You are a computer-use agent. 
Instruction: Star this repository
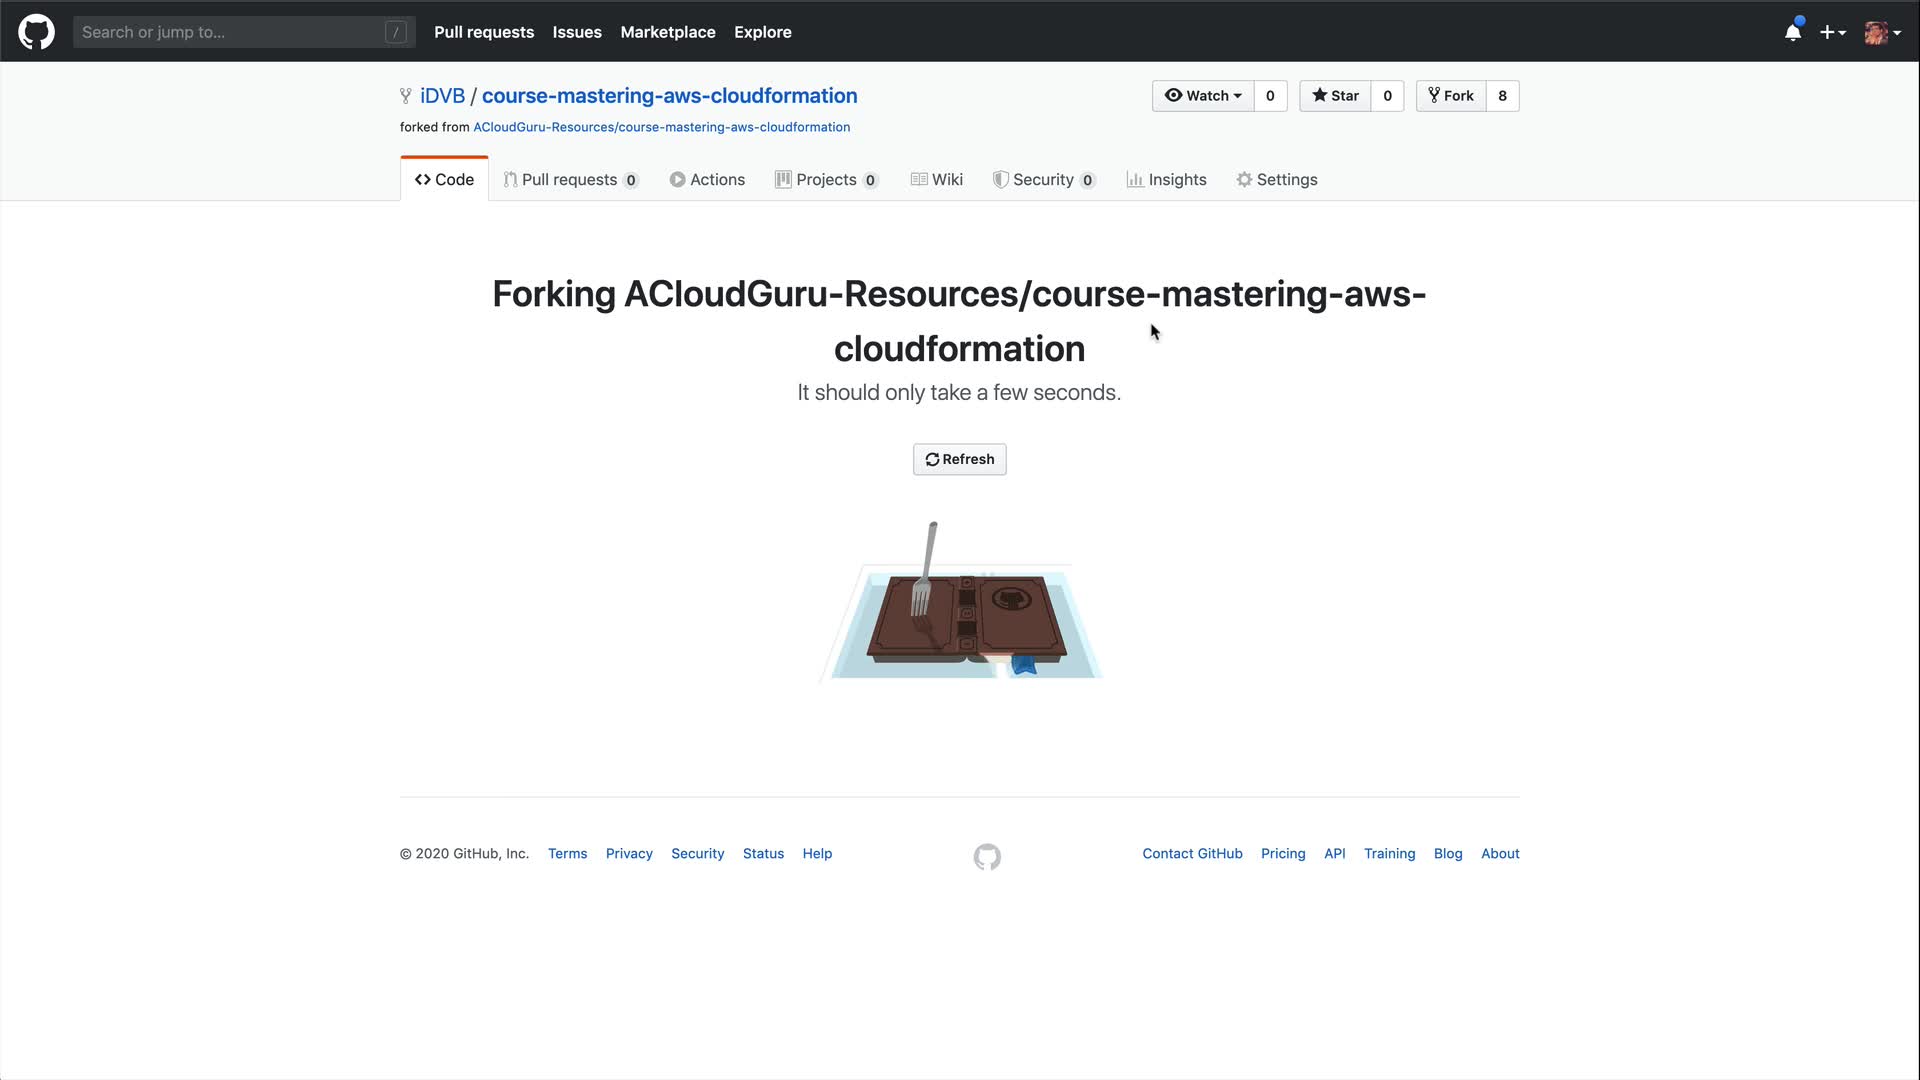(1335, 96)
